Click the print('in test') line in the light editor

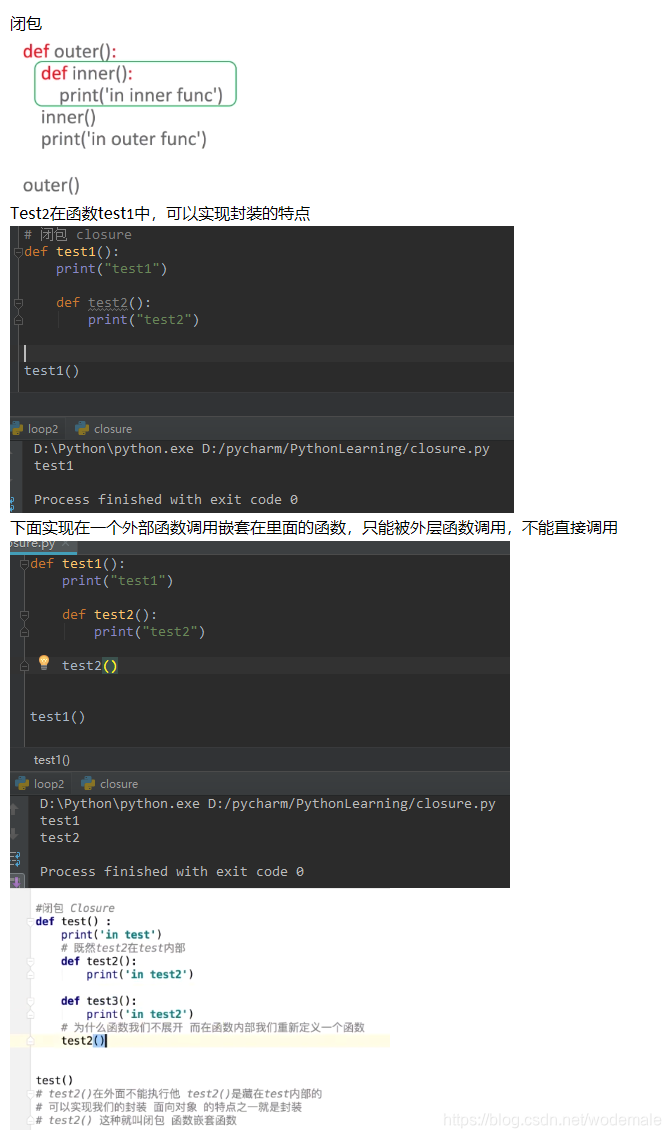[x=111, y=935]
